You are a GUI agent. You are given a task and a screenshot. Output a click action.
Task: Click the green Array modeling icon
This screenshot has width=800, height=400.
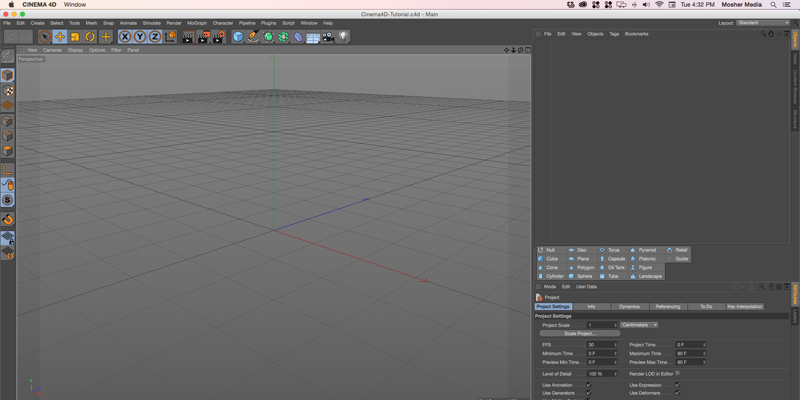pyautogui.click(x=283, y=37)
